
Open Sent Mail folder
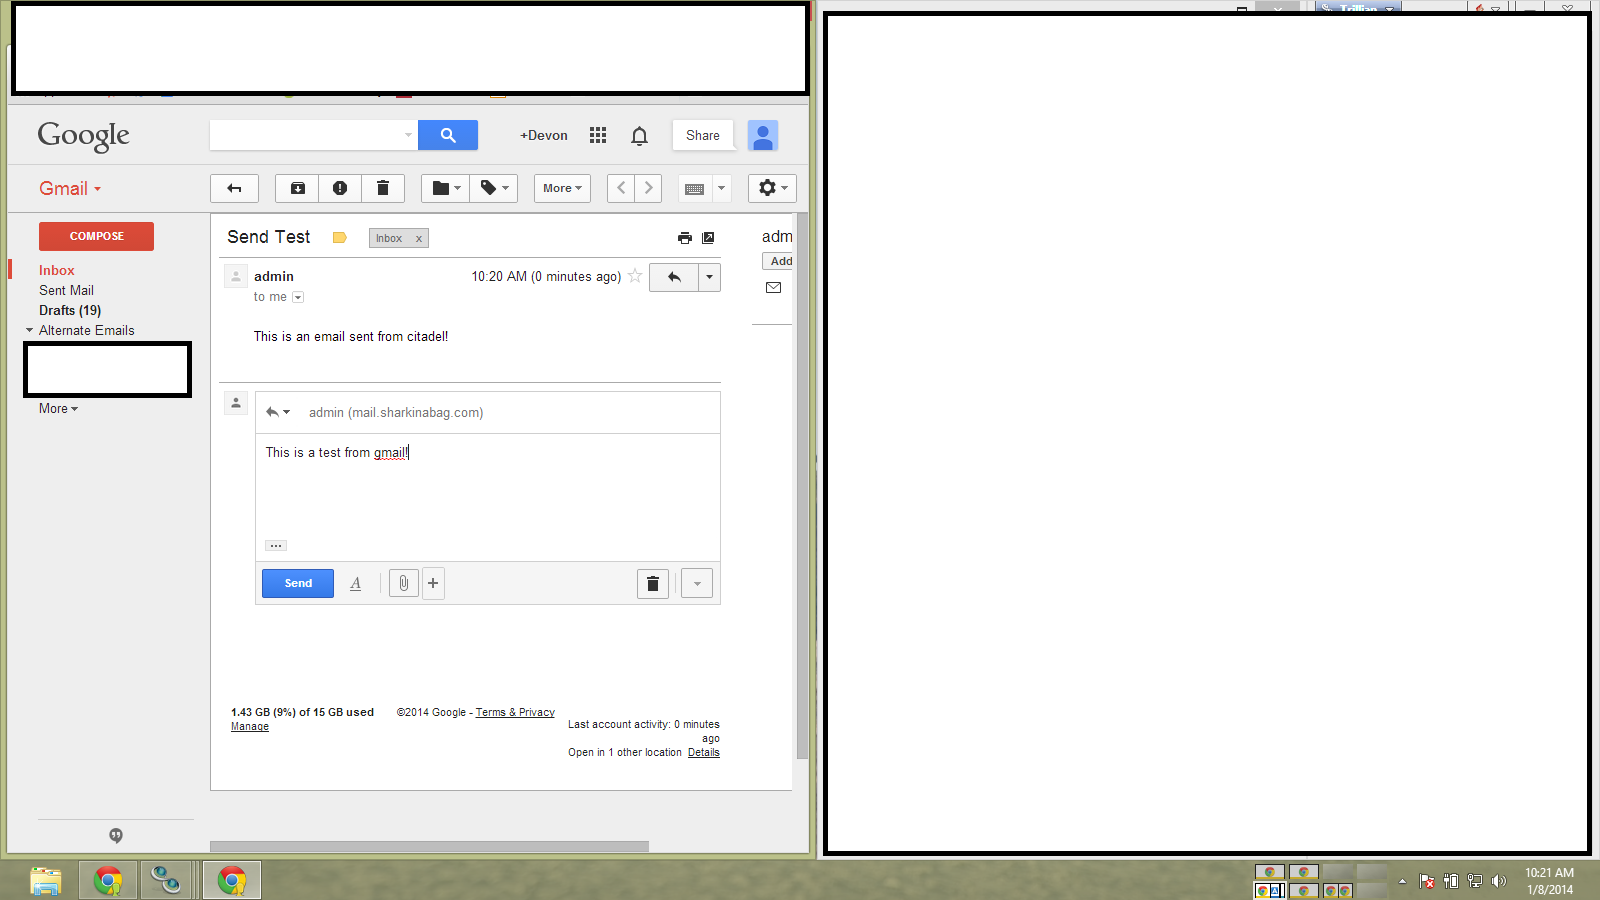(66, 290)
